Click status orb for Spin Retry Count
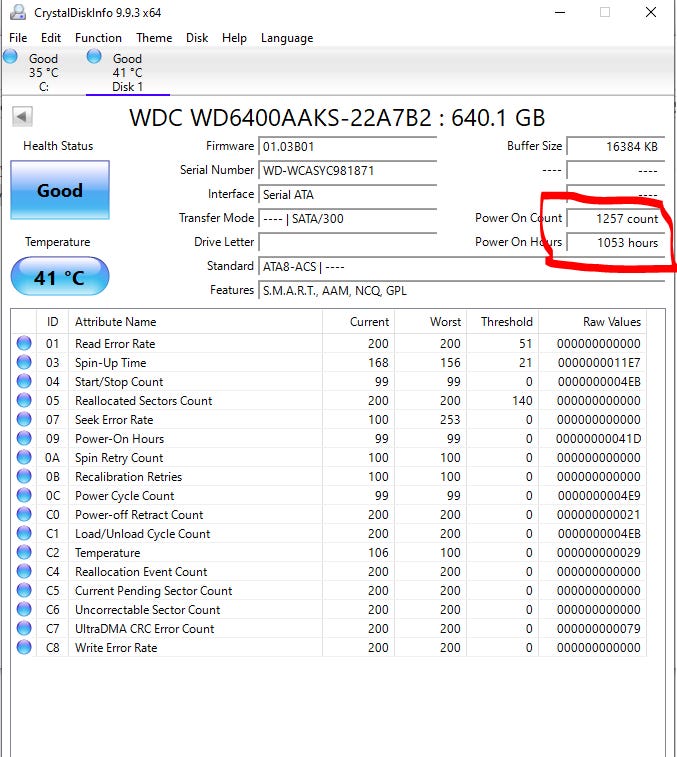The width and height of the screenshot is (677, 757). coord(24,457)
